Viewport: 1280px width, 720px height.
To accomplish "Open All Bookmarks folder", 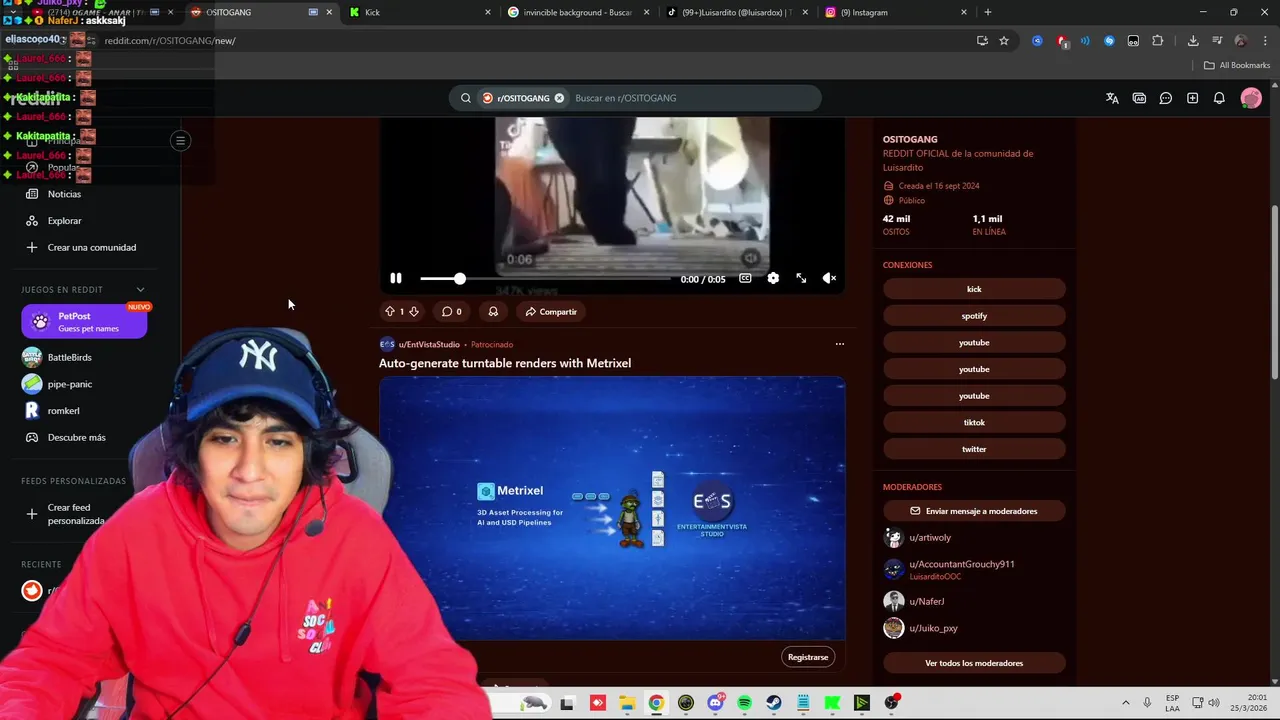I will click(x=1237, y=65).
